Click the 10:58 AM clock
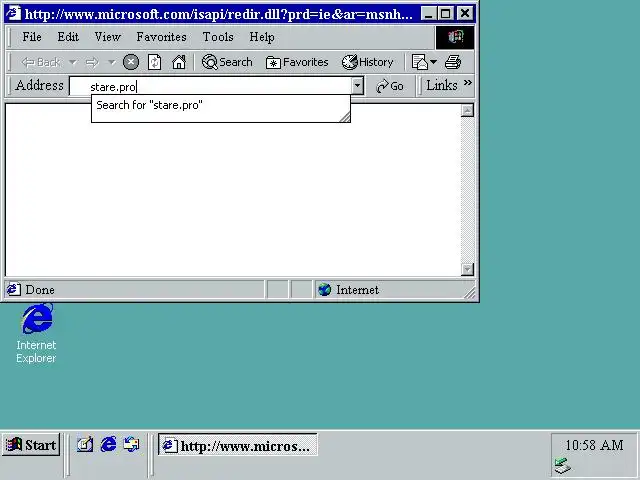640x480 pixels. point(594,444)
